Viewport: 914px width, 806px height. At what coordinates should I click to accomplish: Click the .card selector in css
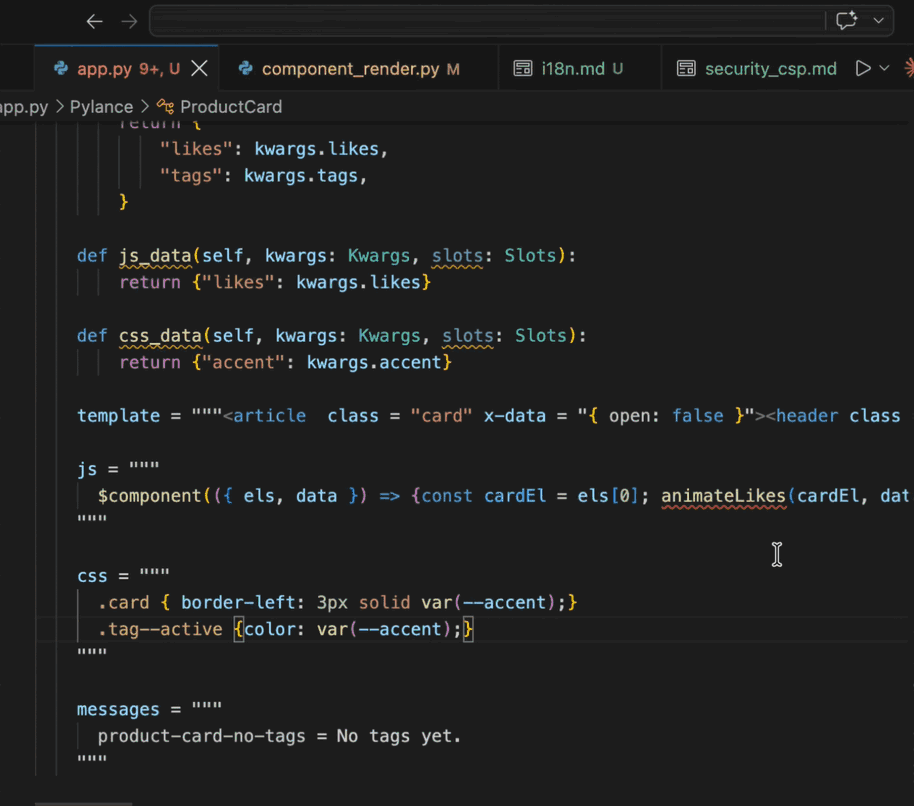[x=124, y=603]
